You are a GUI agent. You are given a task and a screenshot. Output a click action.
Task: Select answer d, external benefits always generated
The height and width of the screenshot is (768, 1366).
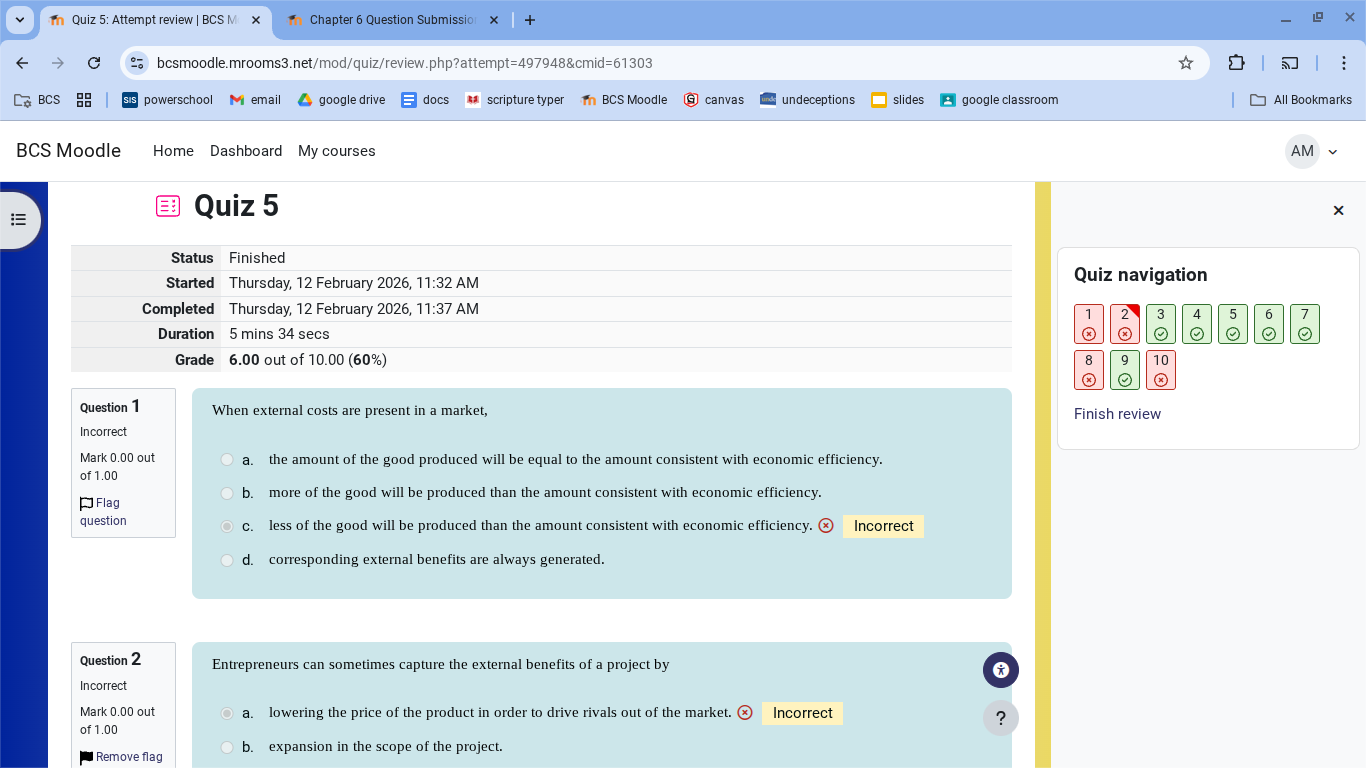click(227, 560)
